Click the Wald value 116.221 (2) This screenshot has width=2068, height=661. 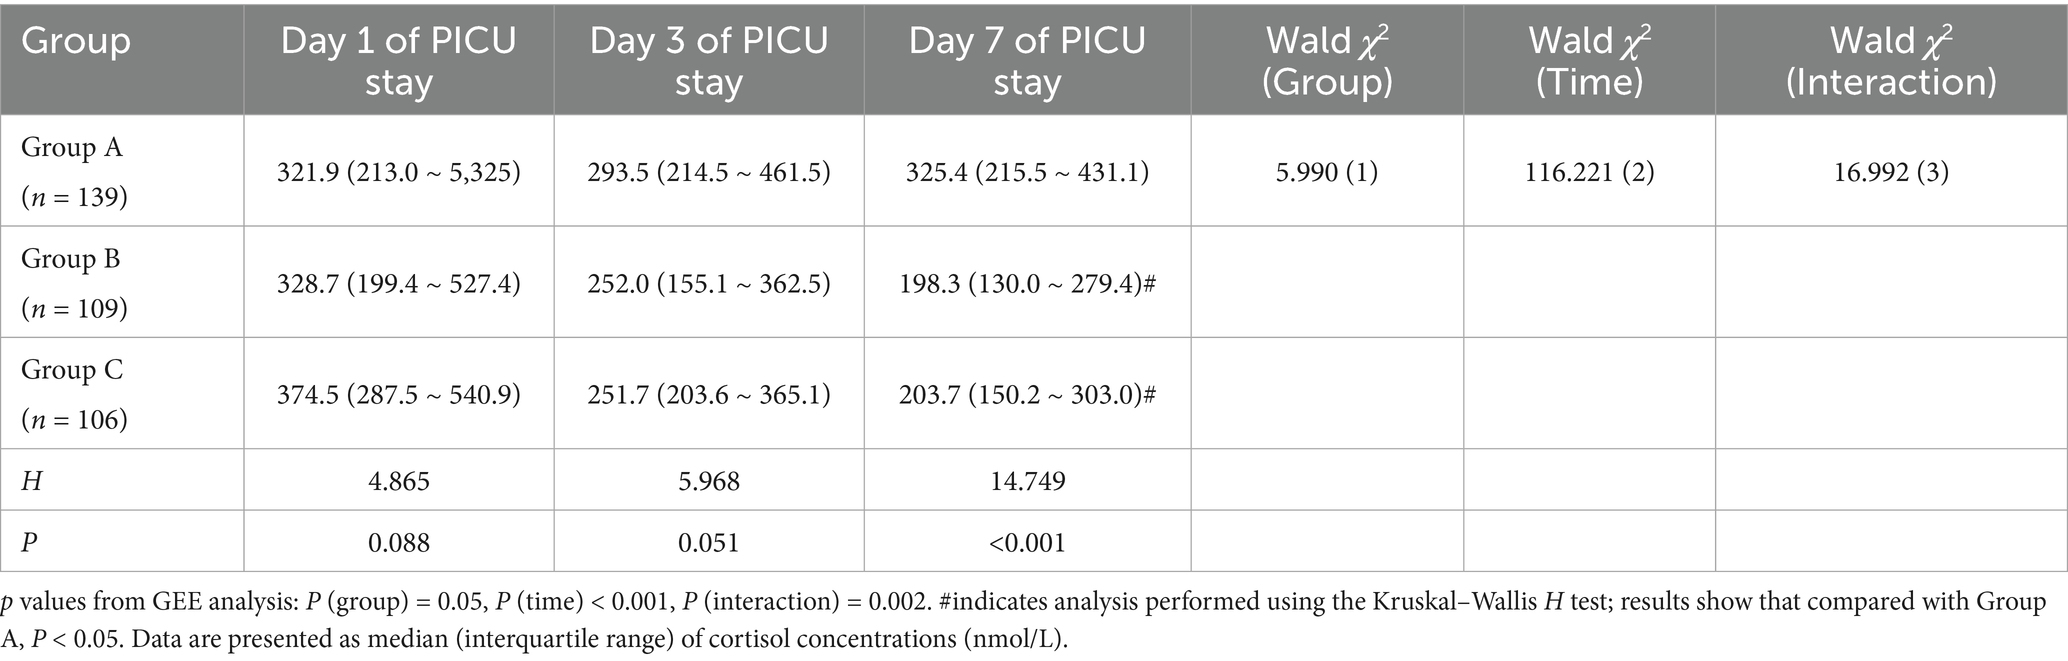pos(1589,172)
